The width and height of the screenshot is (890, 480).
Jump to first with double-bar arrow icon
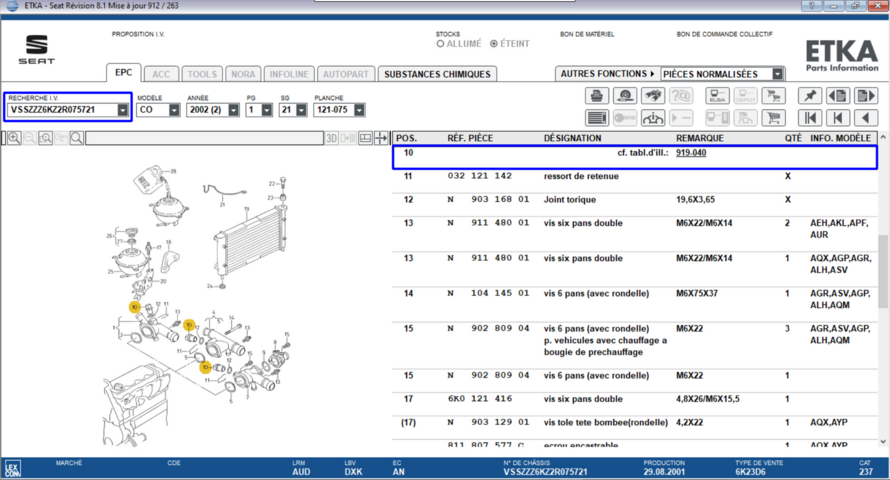coord(810,117)
